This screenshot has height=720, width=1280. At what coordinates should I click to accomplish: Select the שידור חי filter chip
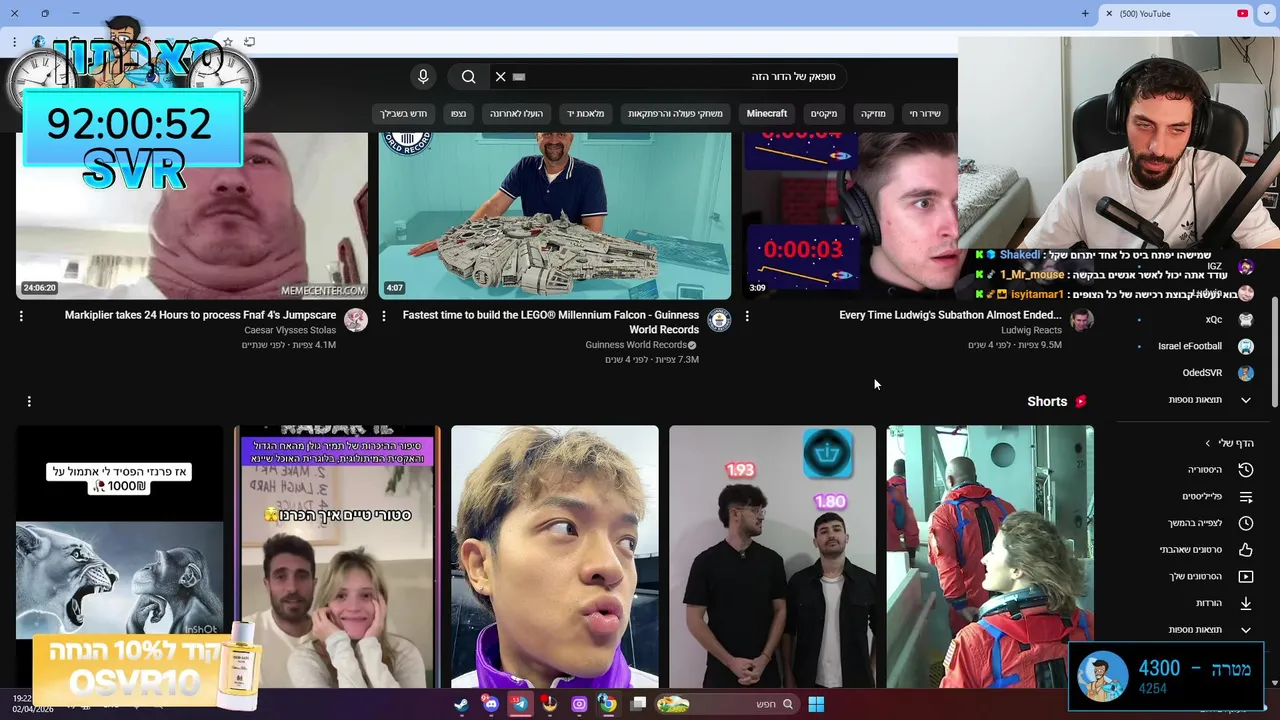[x=925, y=114]
